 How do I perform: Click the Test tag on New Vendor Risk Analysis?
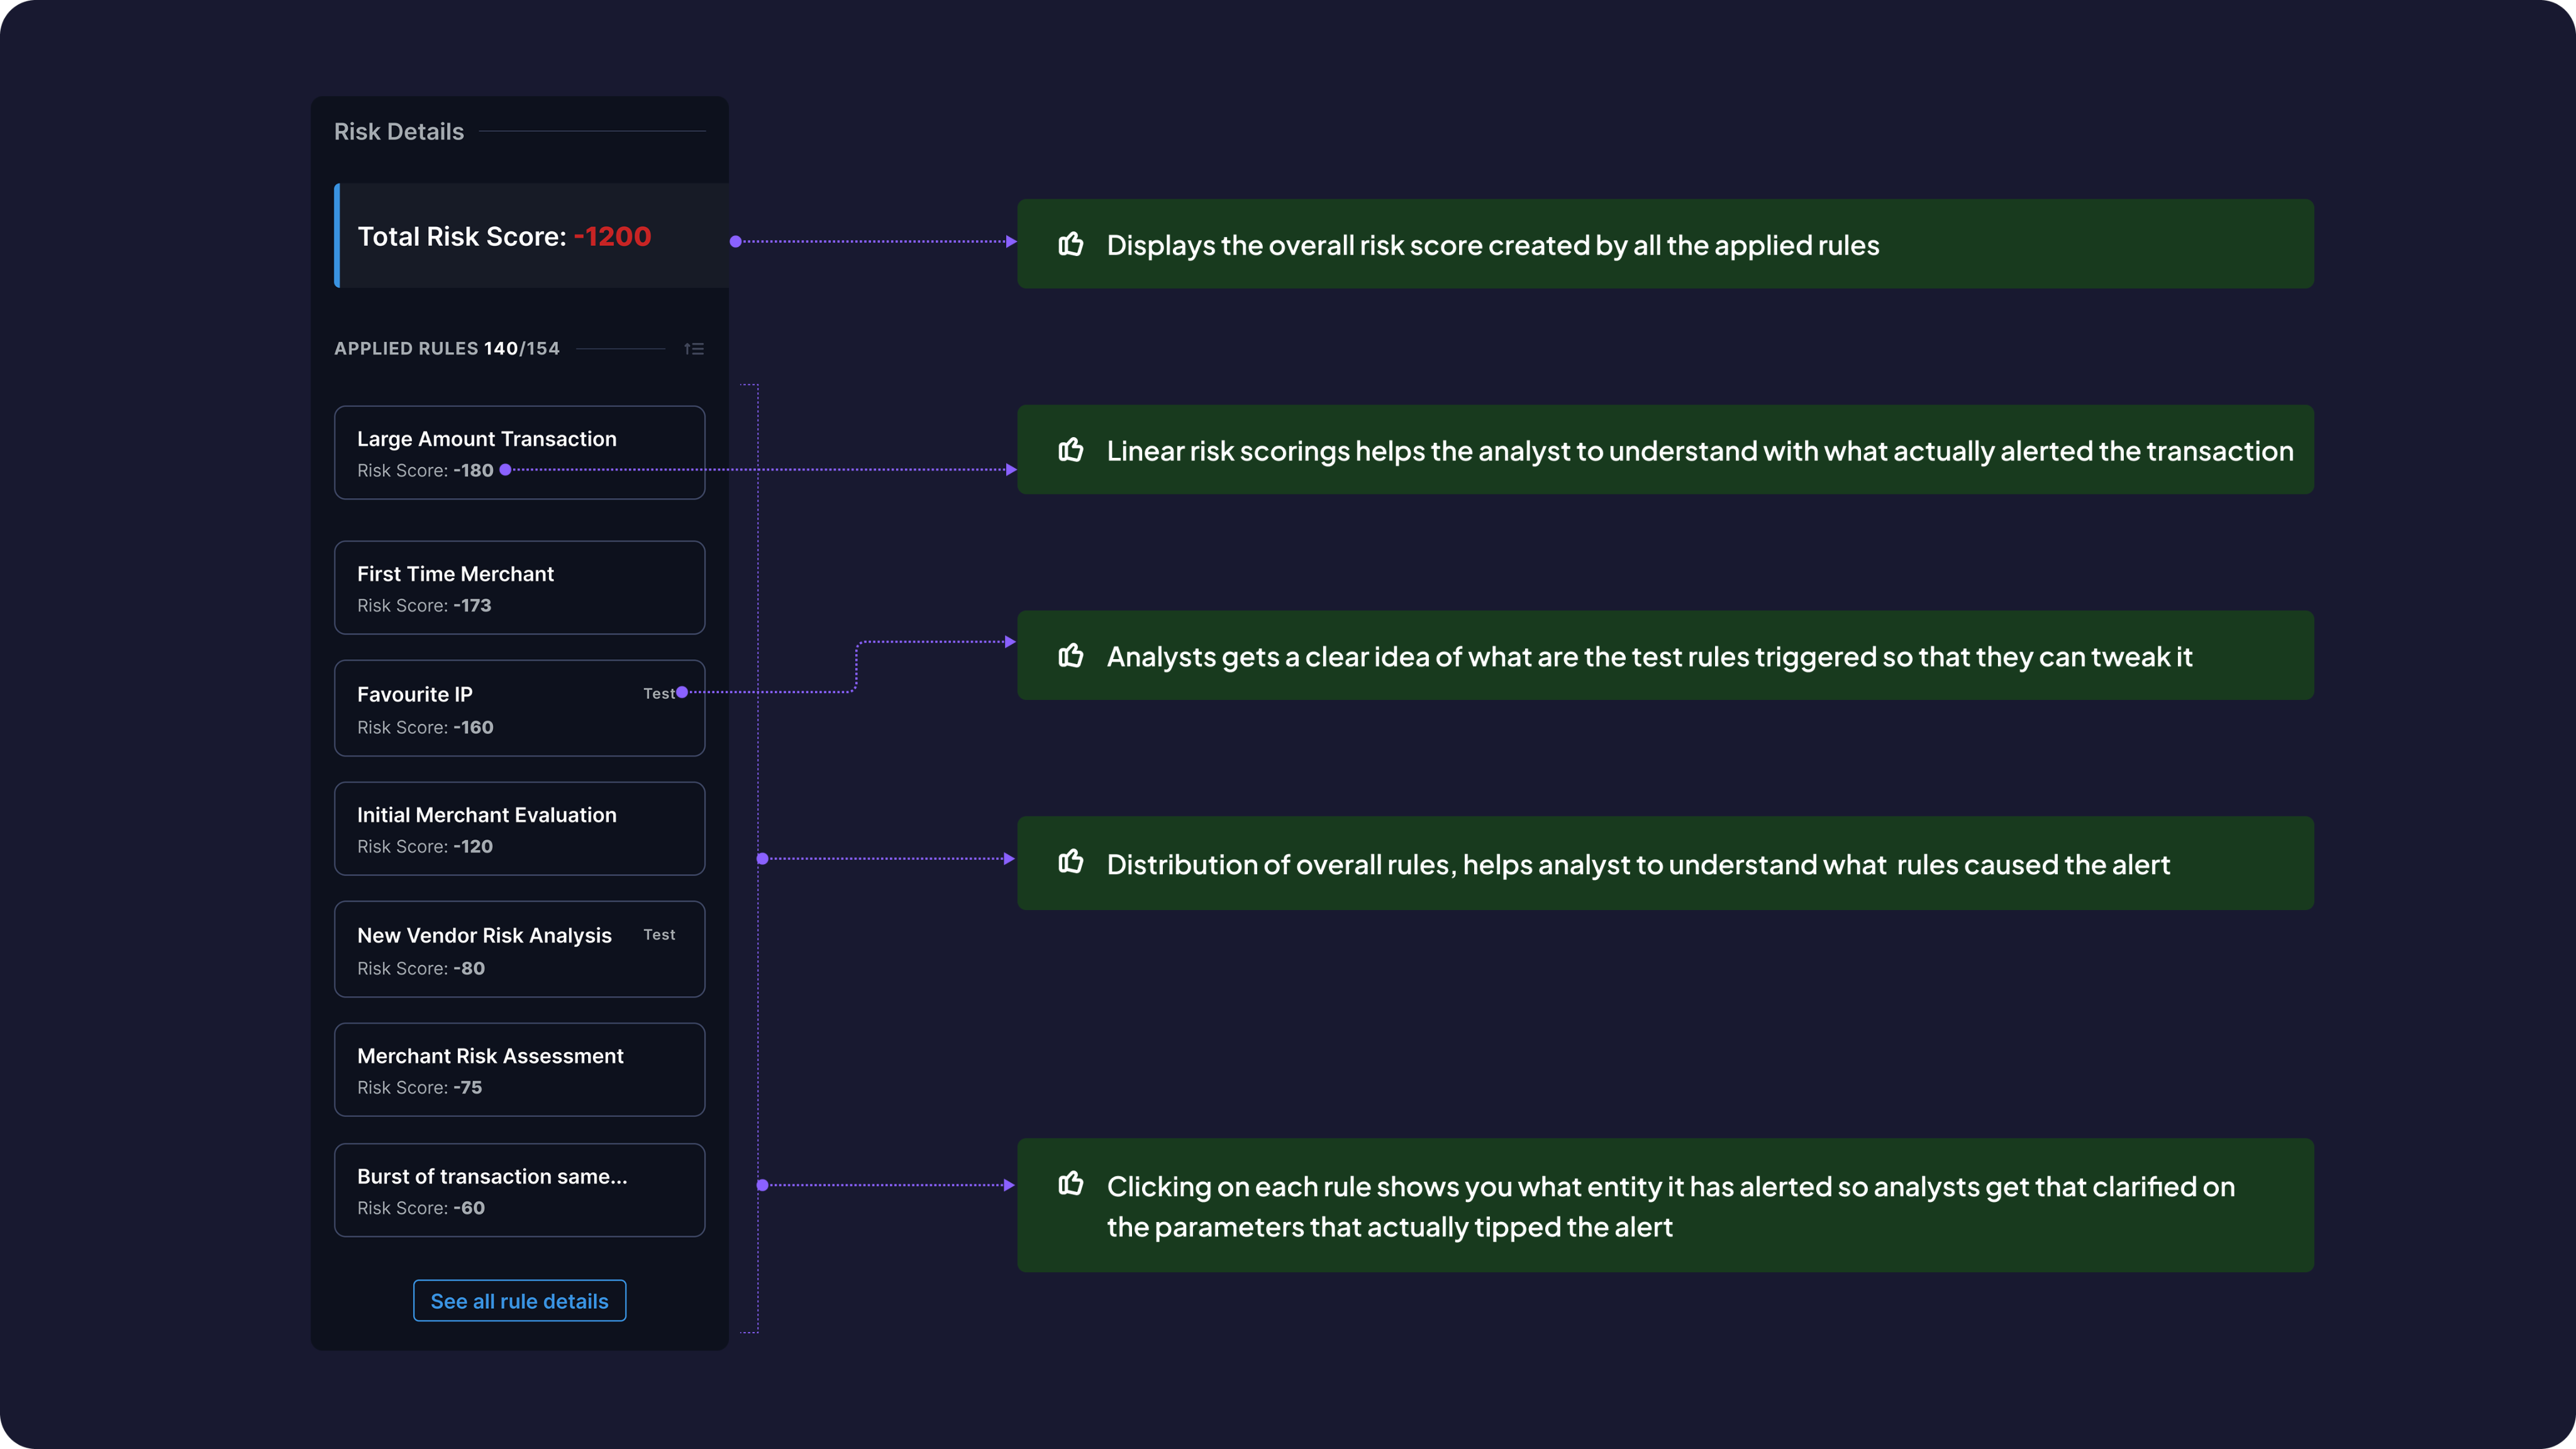pos(659,935)
